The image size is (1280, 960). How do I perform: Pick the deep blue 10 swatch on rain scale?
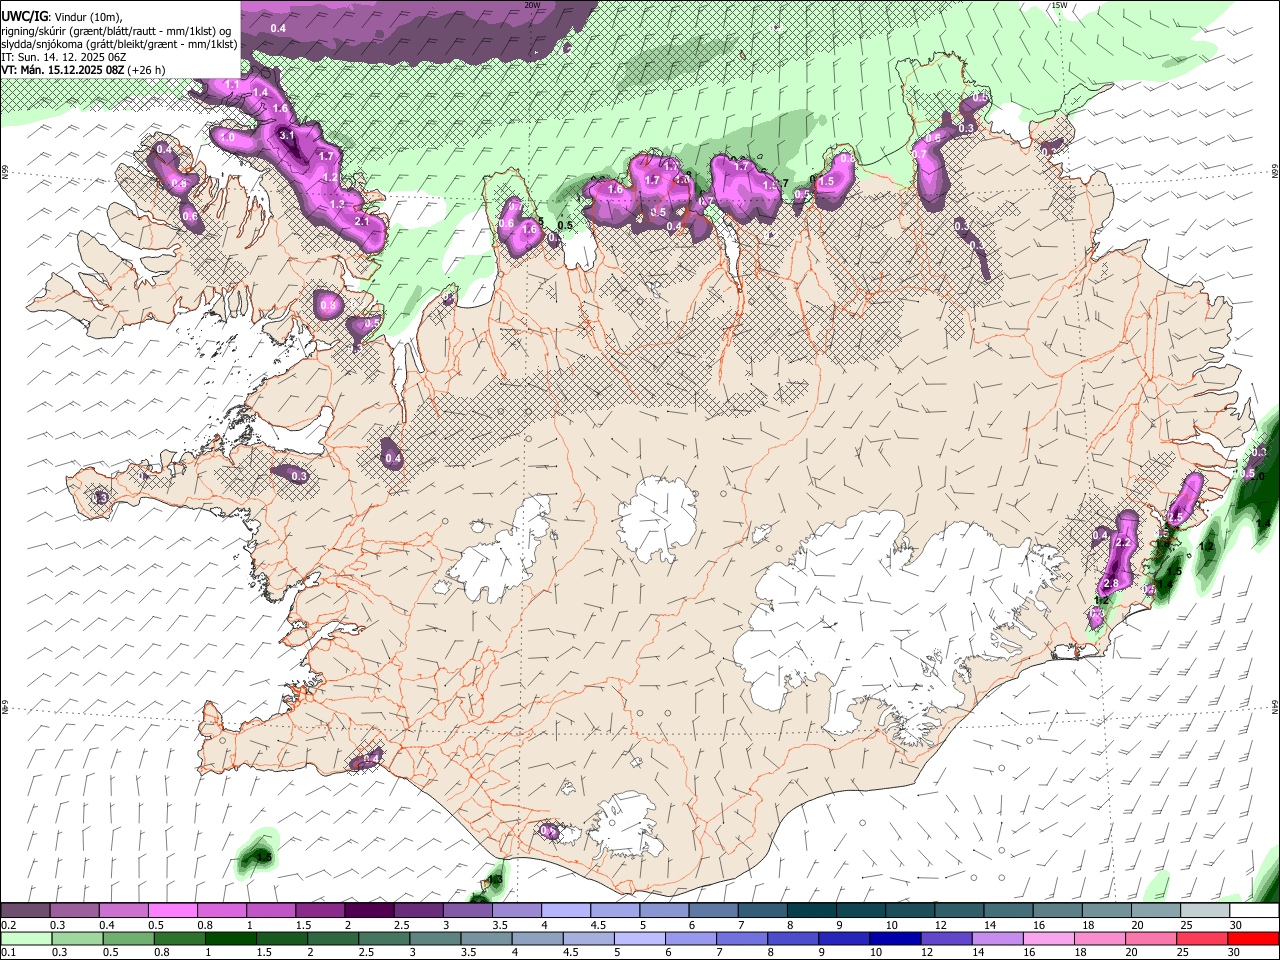(895, 938)
